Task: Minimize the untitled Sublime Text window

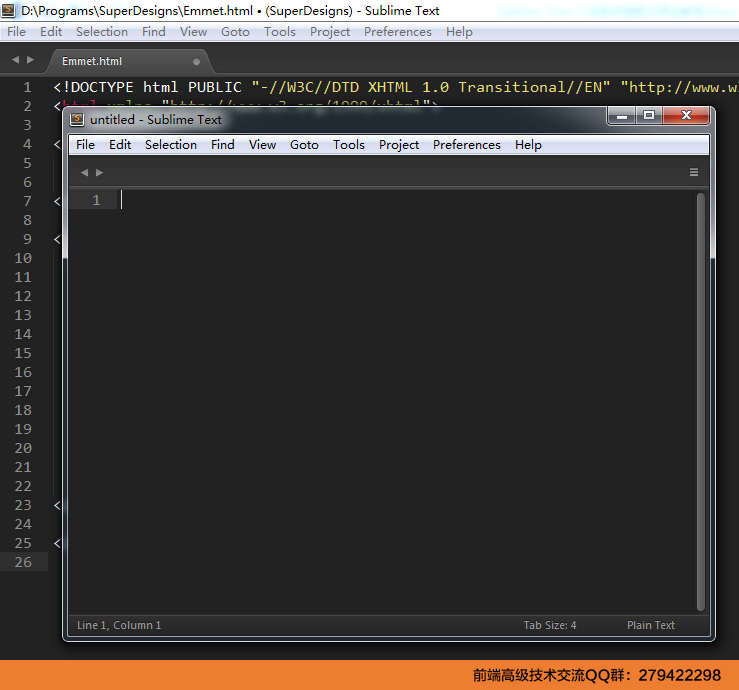Action: 622,115
